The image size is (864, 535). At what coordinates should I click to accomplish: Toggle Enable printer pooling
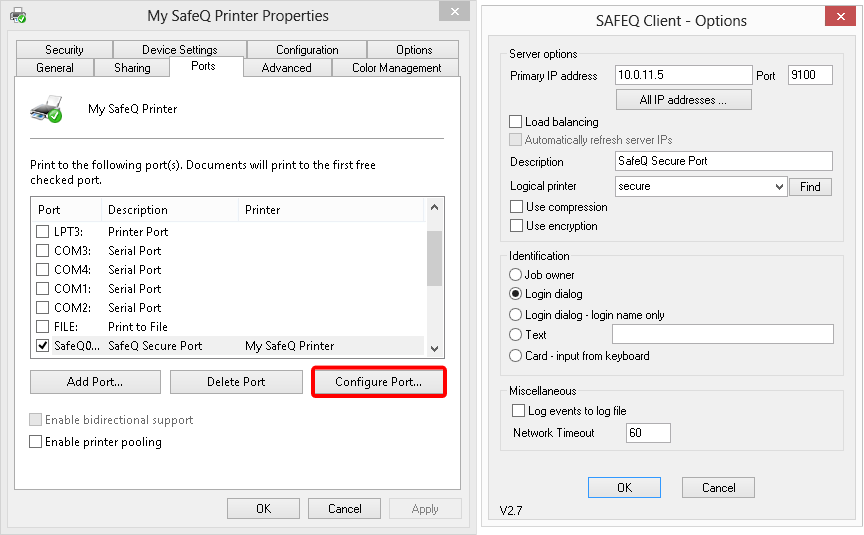pyautogui.click(x=36, y=442)
